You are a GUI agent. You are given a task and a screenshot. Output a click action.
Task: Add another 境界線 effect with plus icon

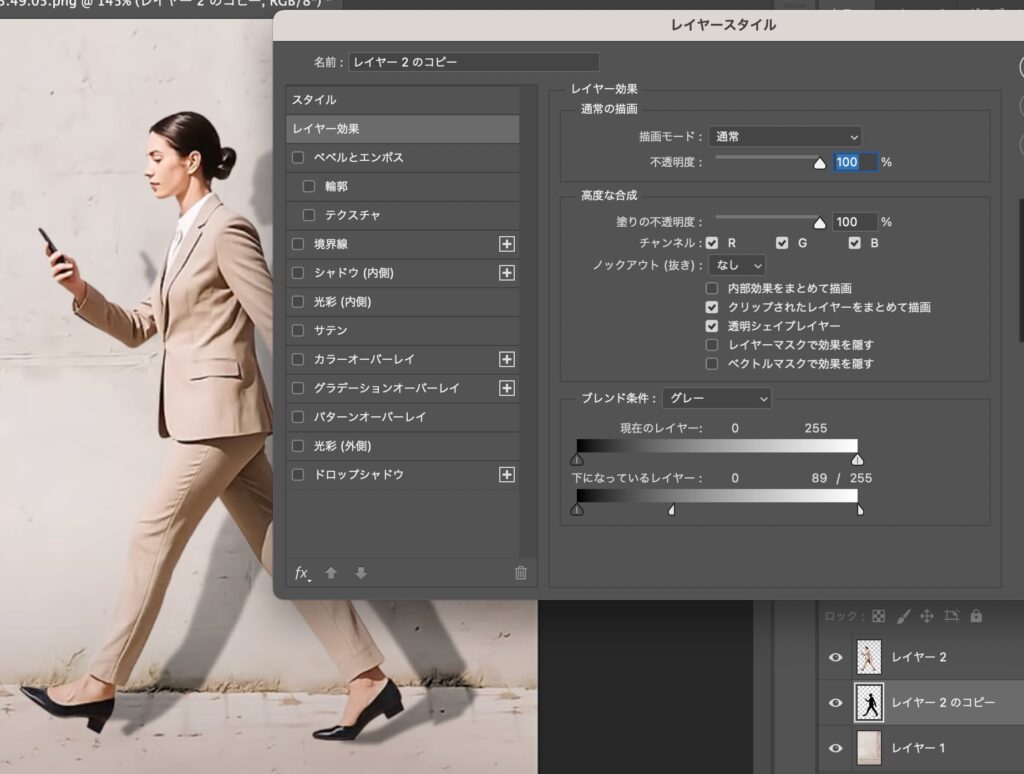[x=506, y=244]
